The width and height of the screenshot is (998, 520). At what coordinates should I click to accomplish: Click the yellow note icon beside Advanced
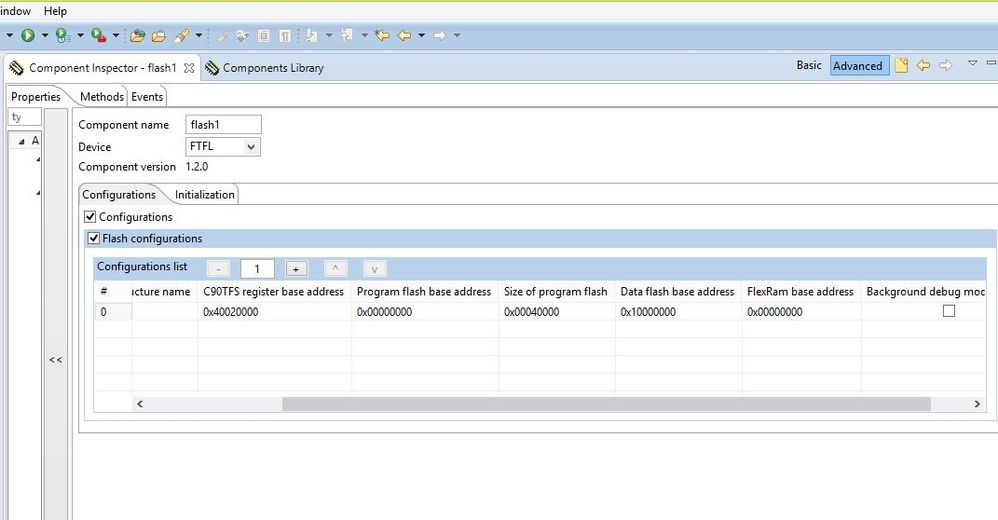pos(901,65)
